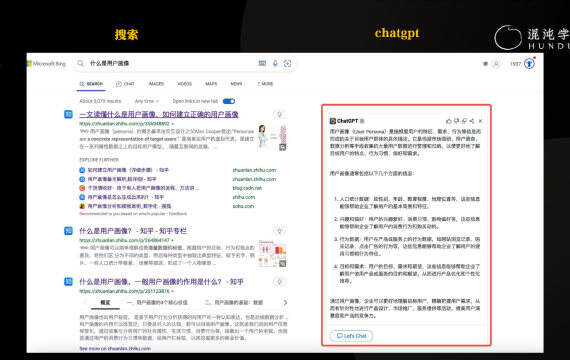Viewport: 570px width, 360px height.
Task: Click Zhihu favicon beside third search result
Action: click(x=68, y=281)
